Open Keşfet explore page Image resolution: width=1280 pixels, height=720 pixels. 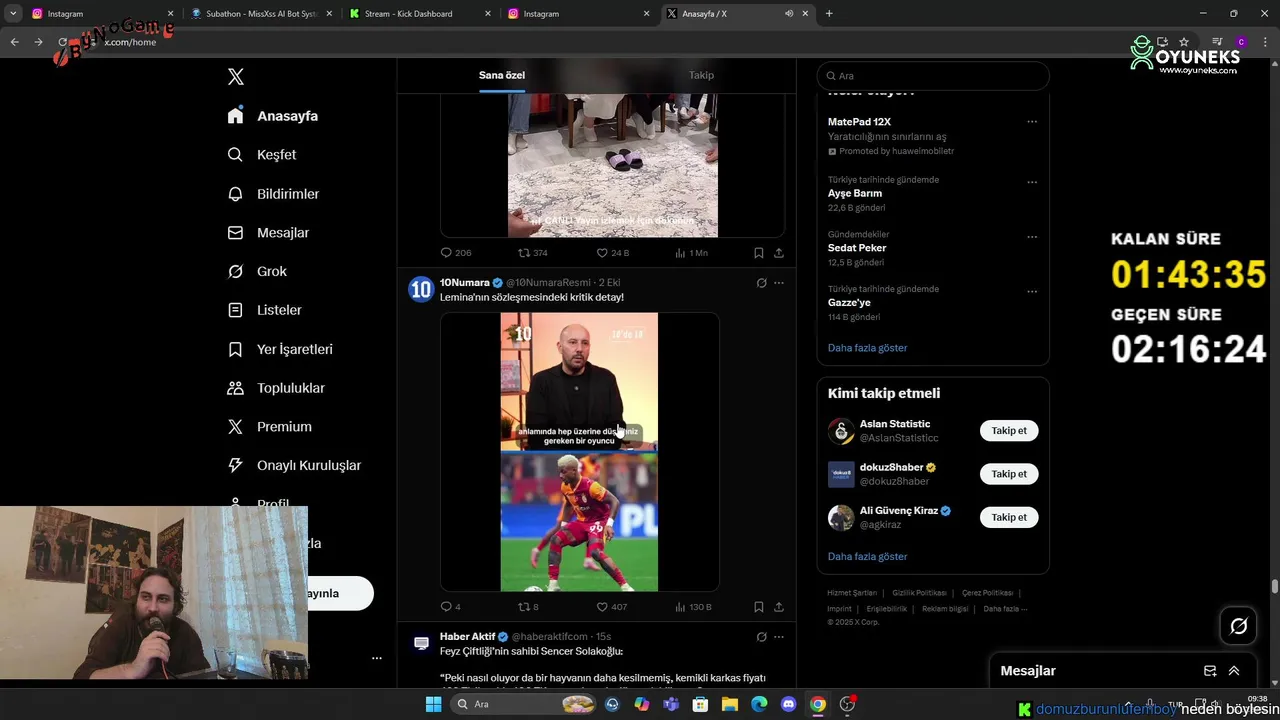coord(262,155)
